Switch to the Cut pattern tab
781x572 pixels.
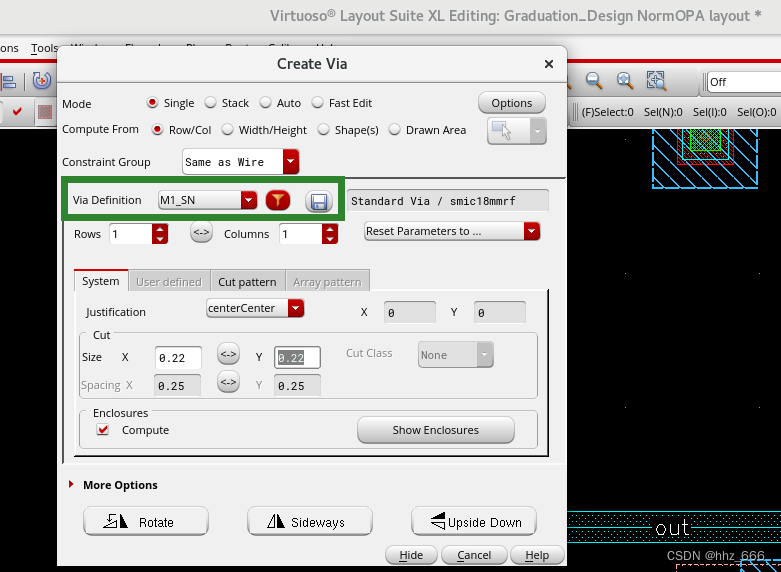247,282
